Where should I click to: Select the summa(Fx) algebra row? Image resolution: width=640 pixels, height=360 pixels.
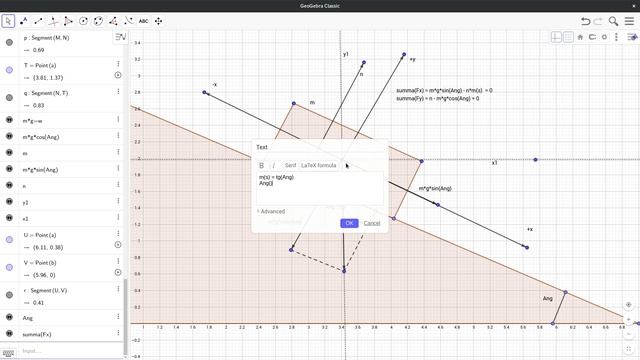coord(61,334)
